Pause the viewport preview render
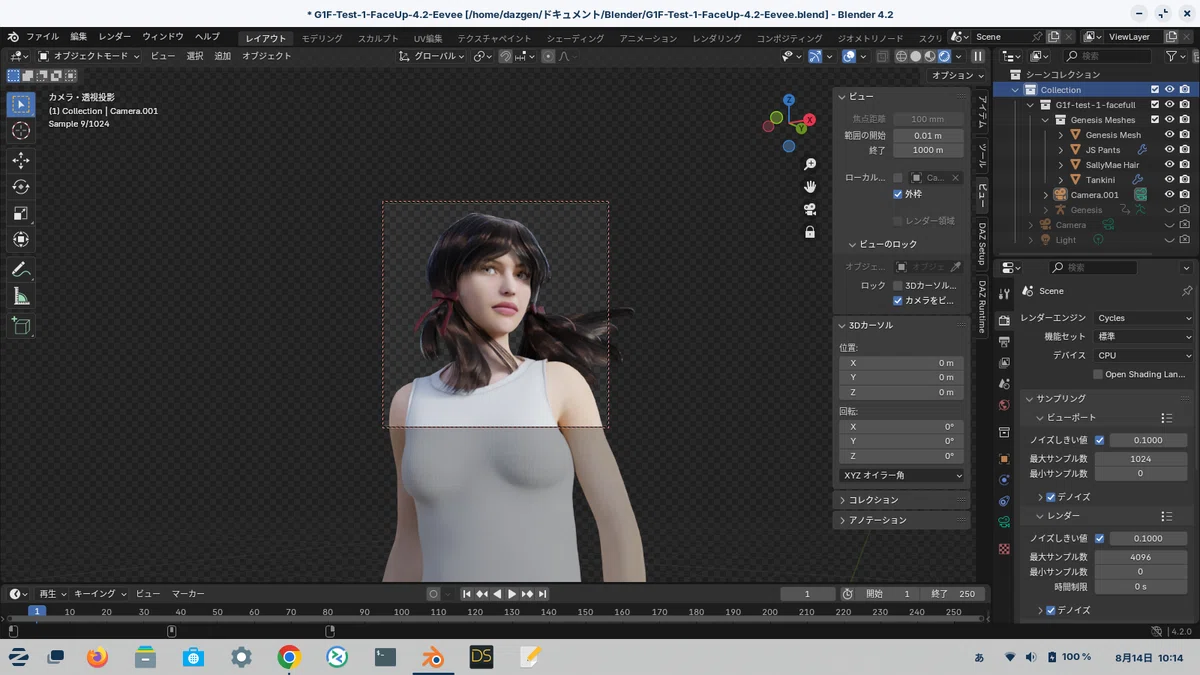 point(978,56)
